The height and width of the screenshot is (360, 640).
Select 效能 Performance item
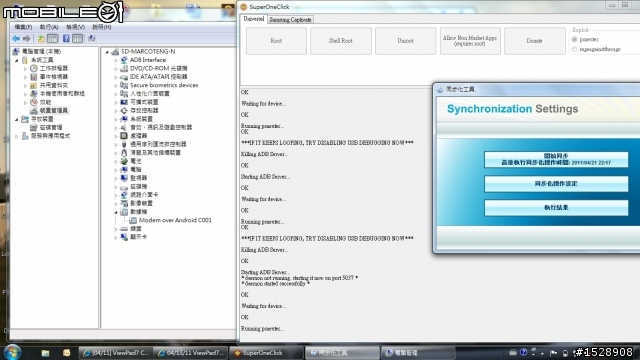(x=45, y=102)
